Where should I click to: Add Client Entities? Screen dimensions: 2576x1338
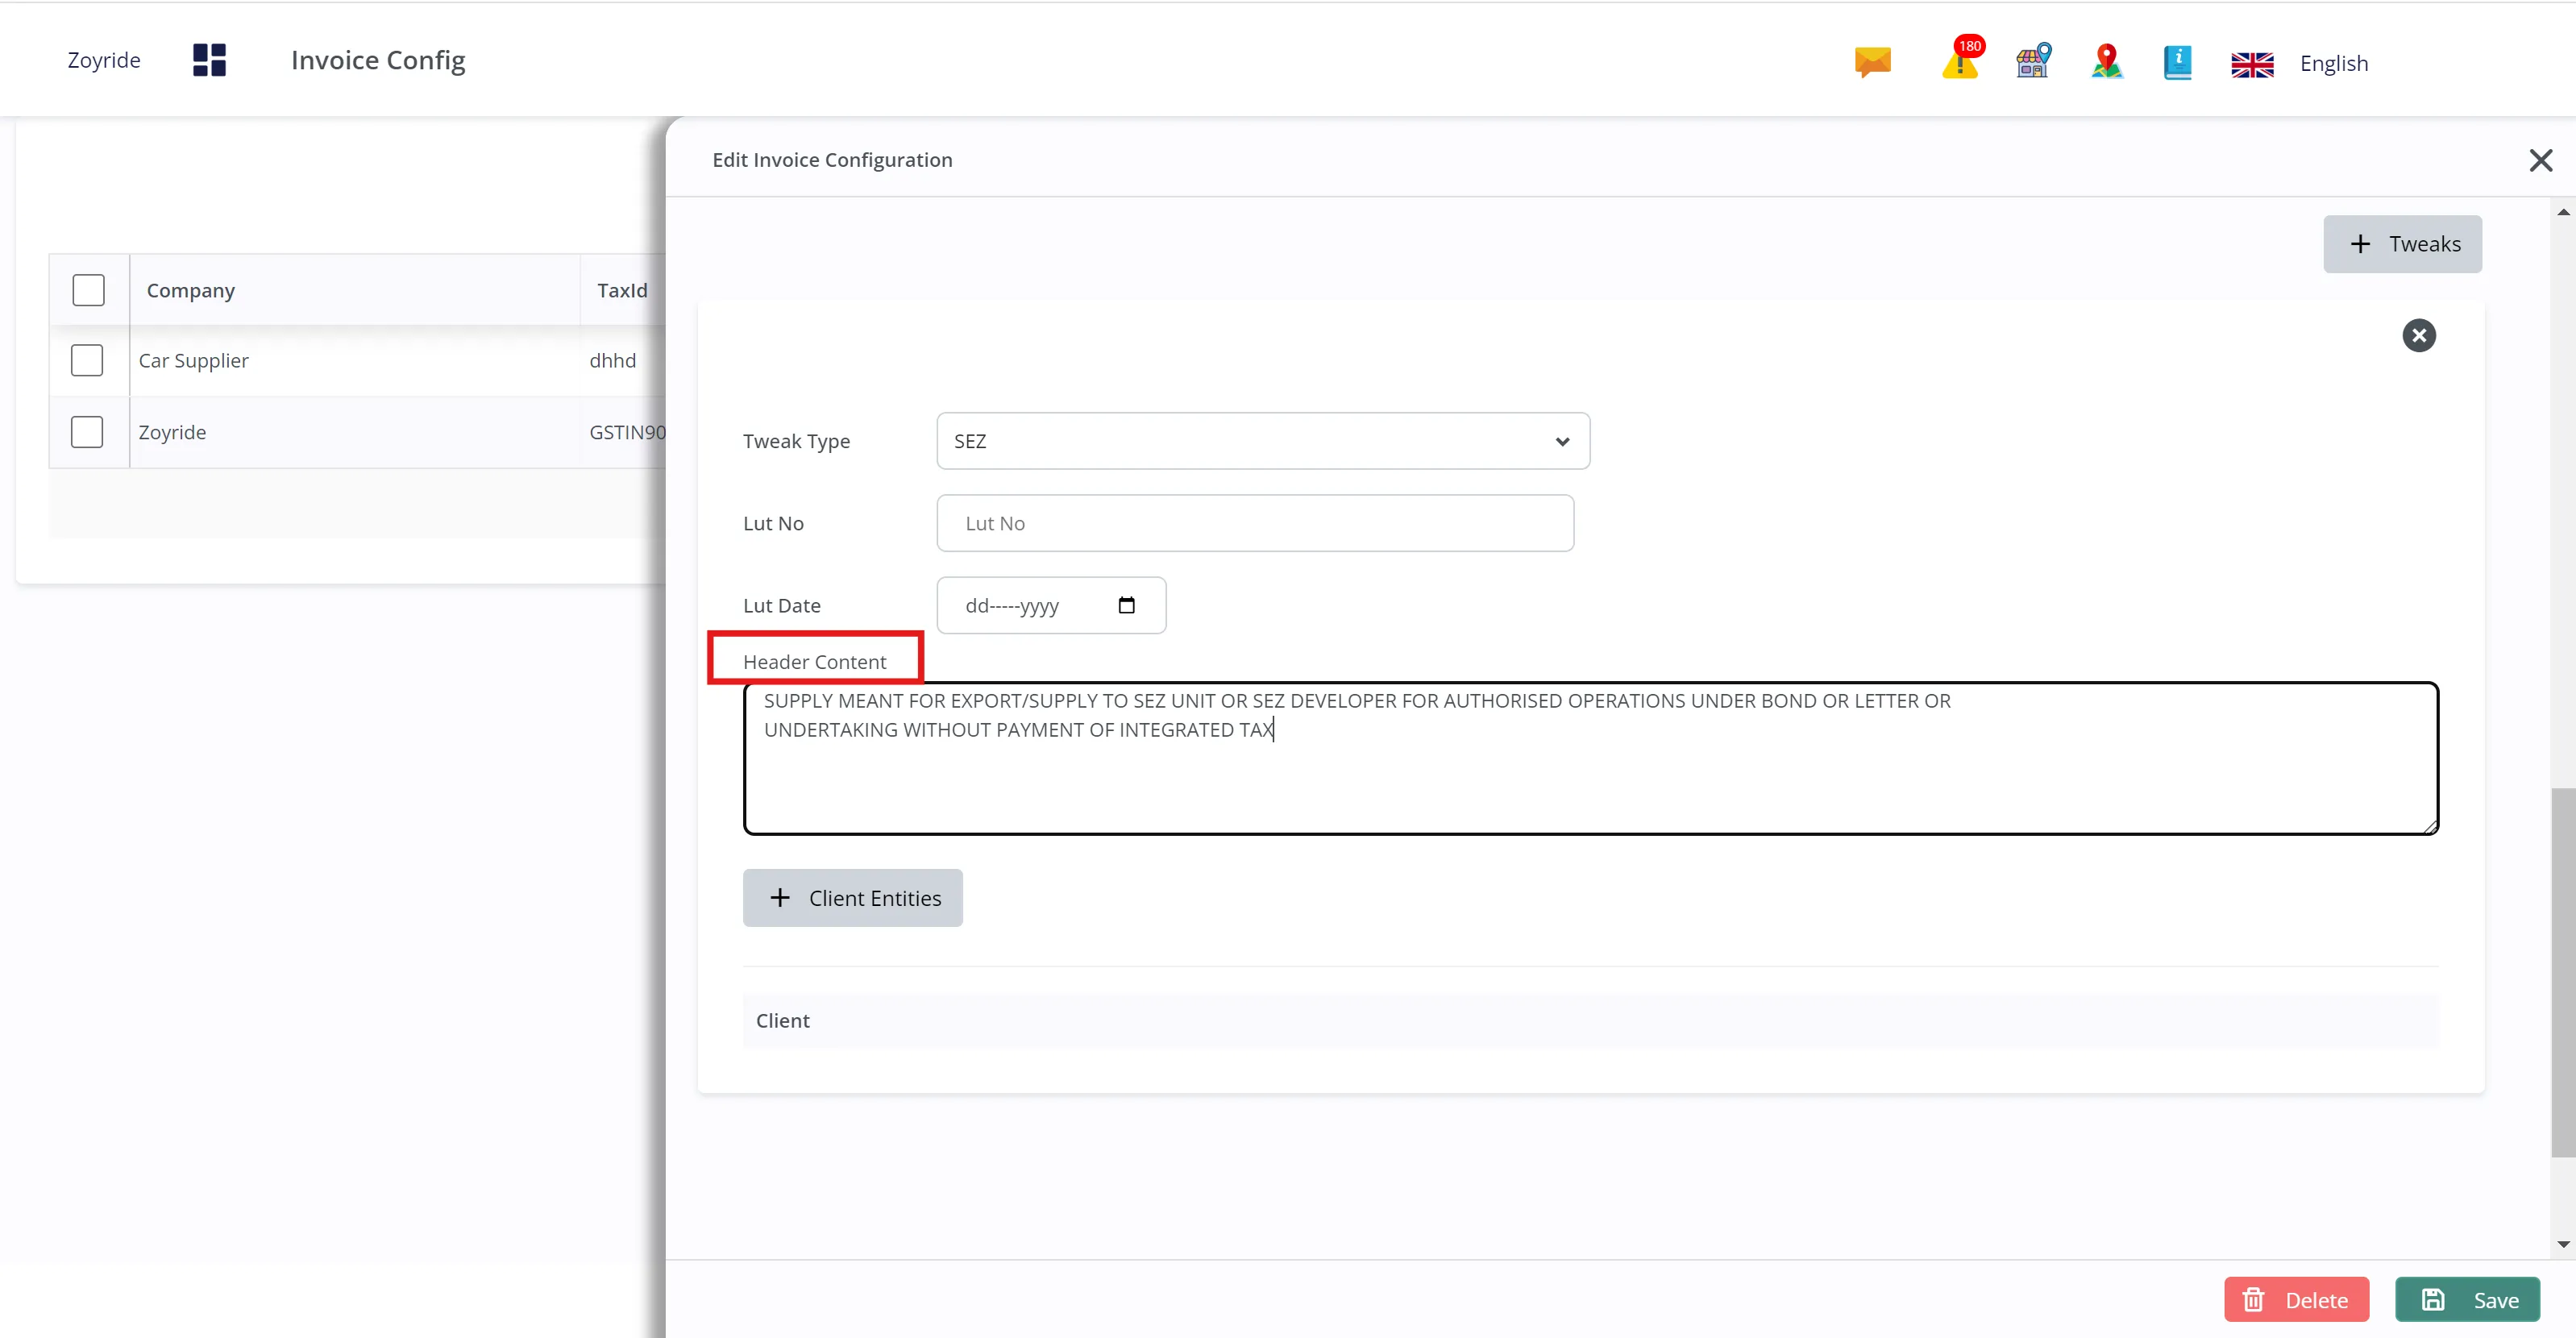pyautogui.click(x=852, y=898)
